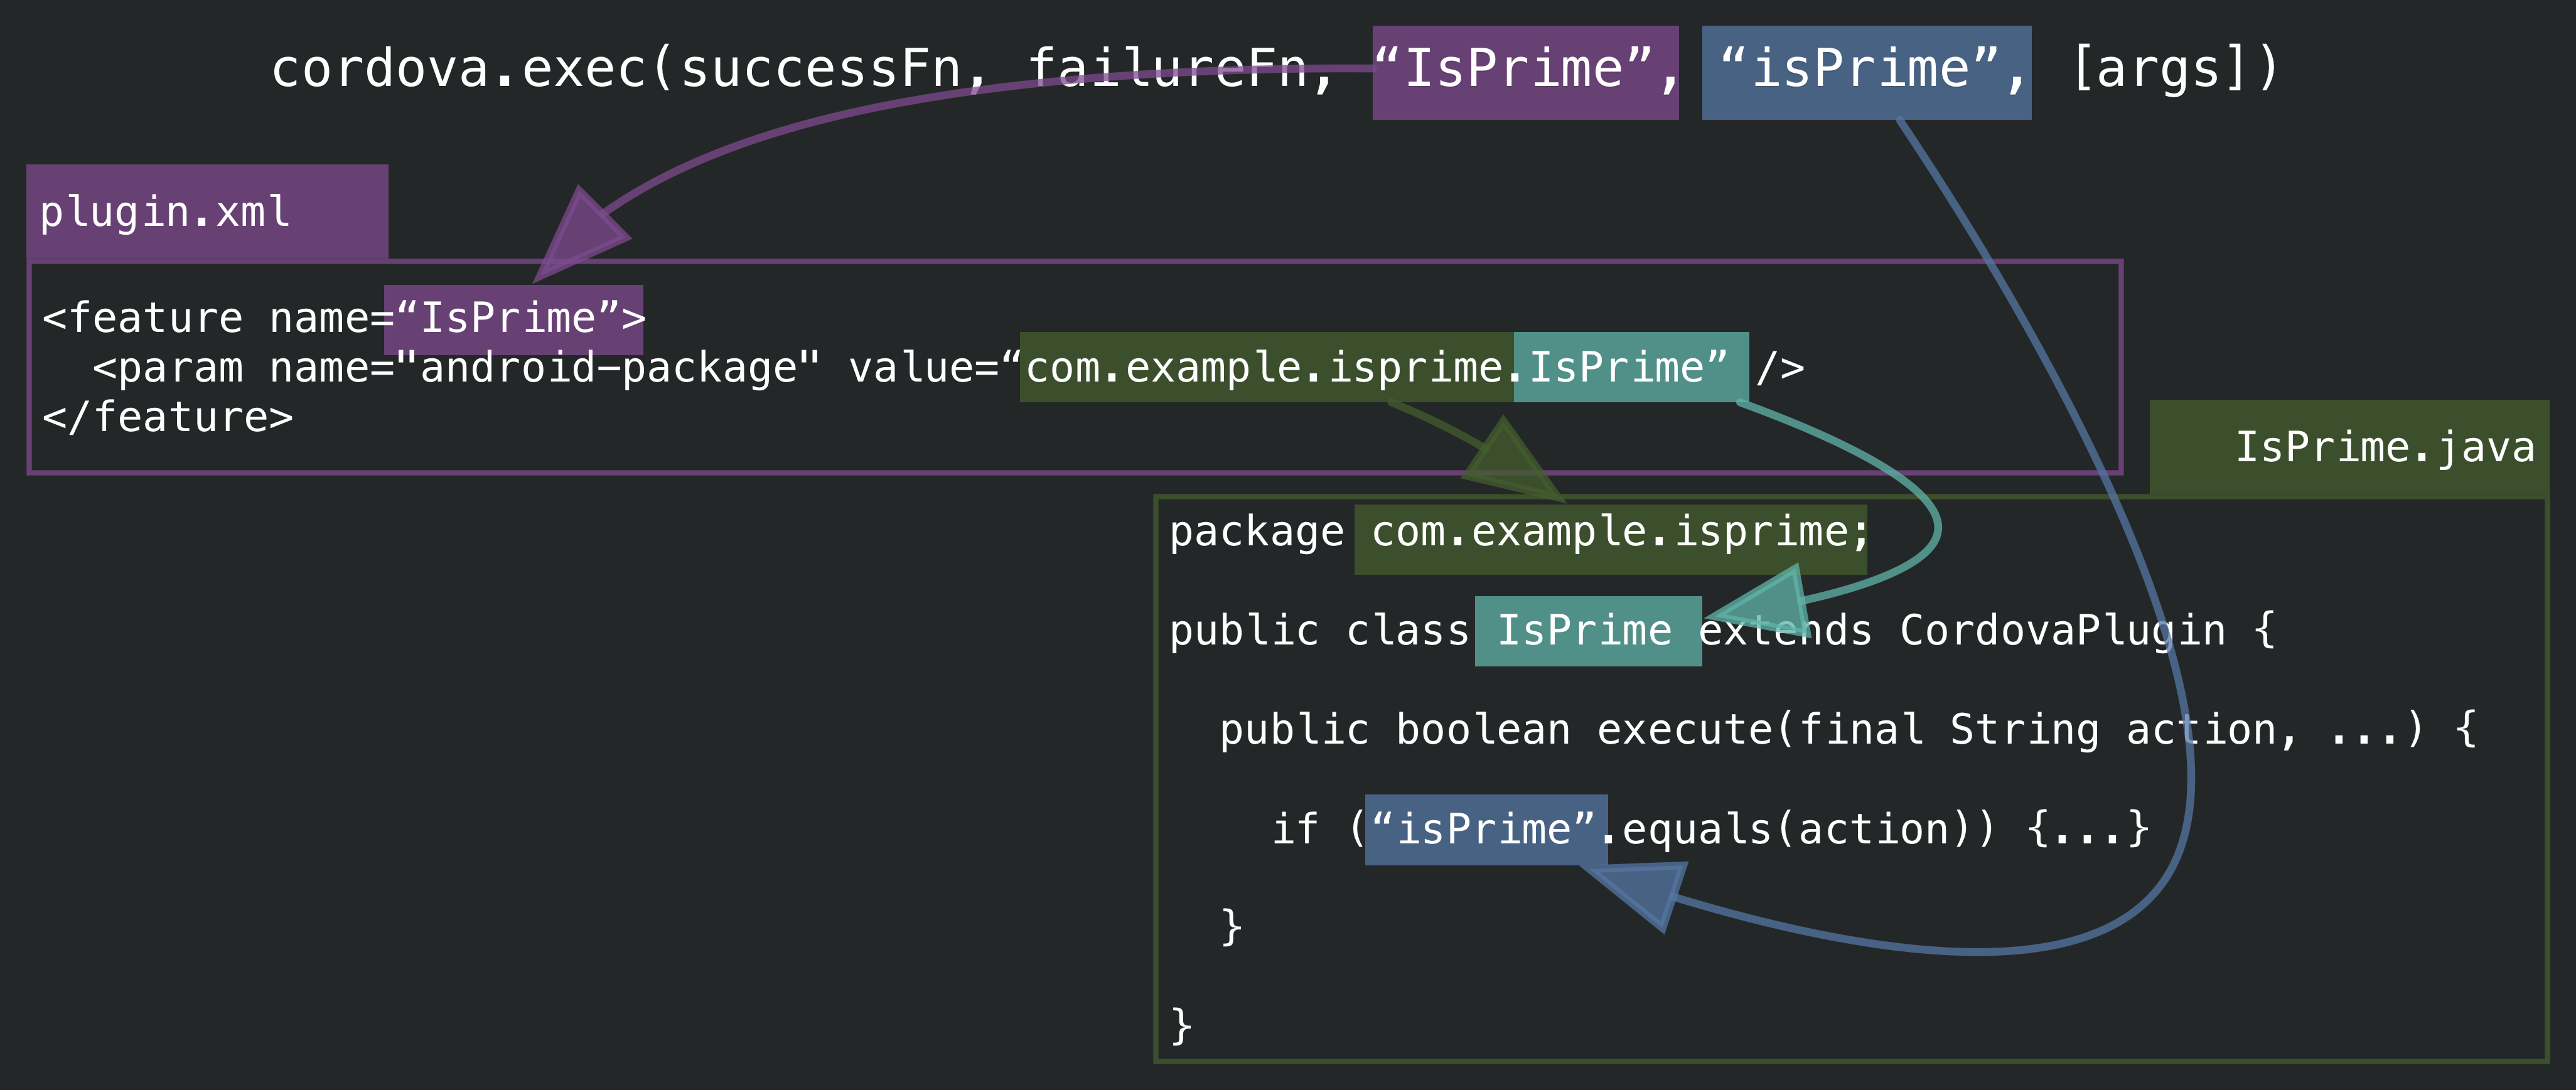Select the plugin.xml file label
The image size is (2576, 1090).
pyautogui.click(x=207, y=212)
